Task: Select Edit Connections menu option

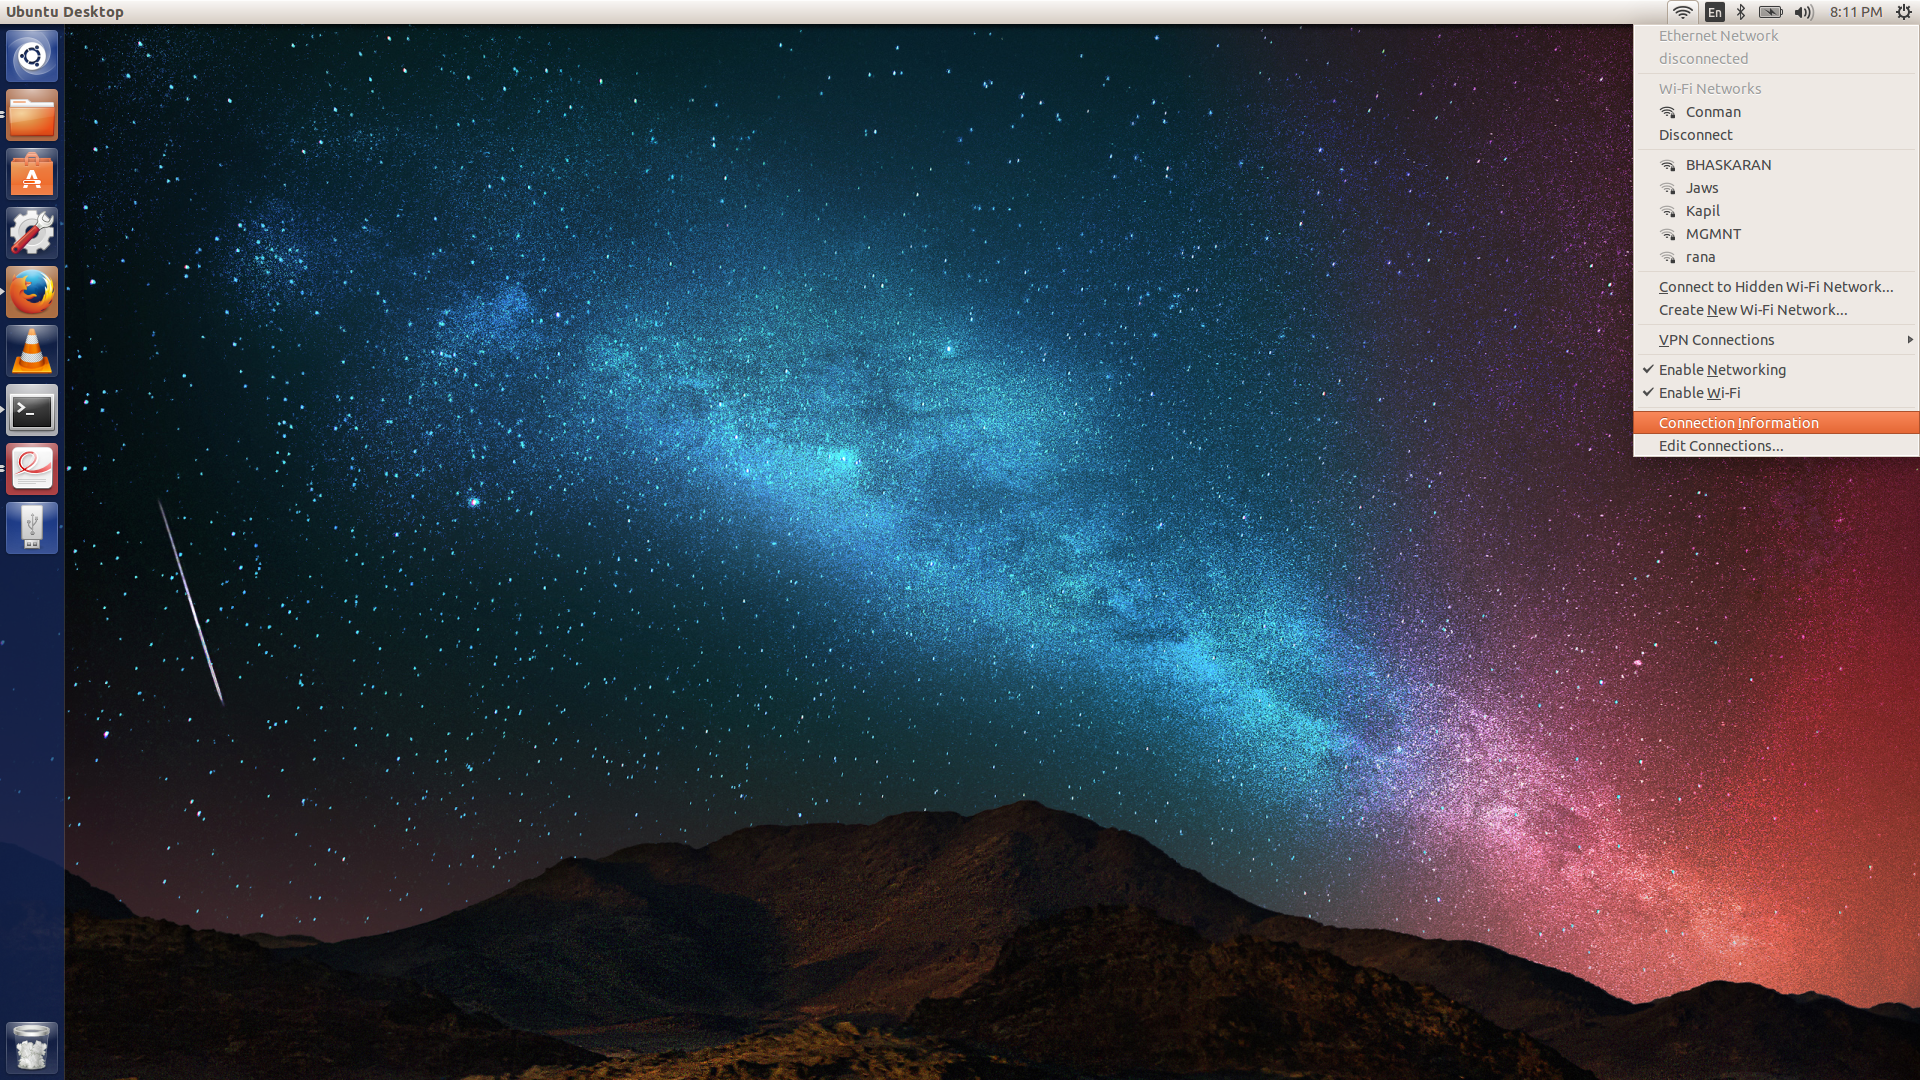Action: pos(1721,446)
